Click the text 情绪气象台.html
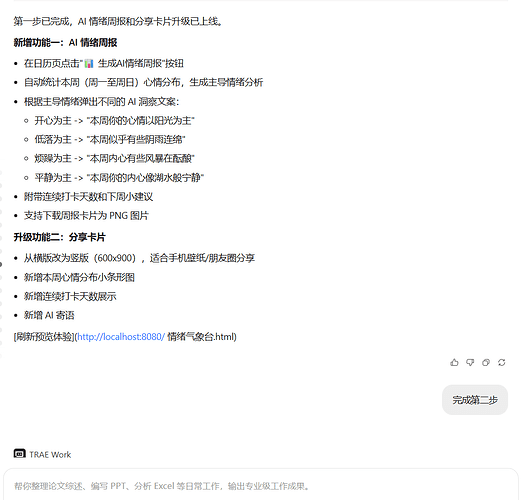 tap(202, 337)
